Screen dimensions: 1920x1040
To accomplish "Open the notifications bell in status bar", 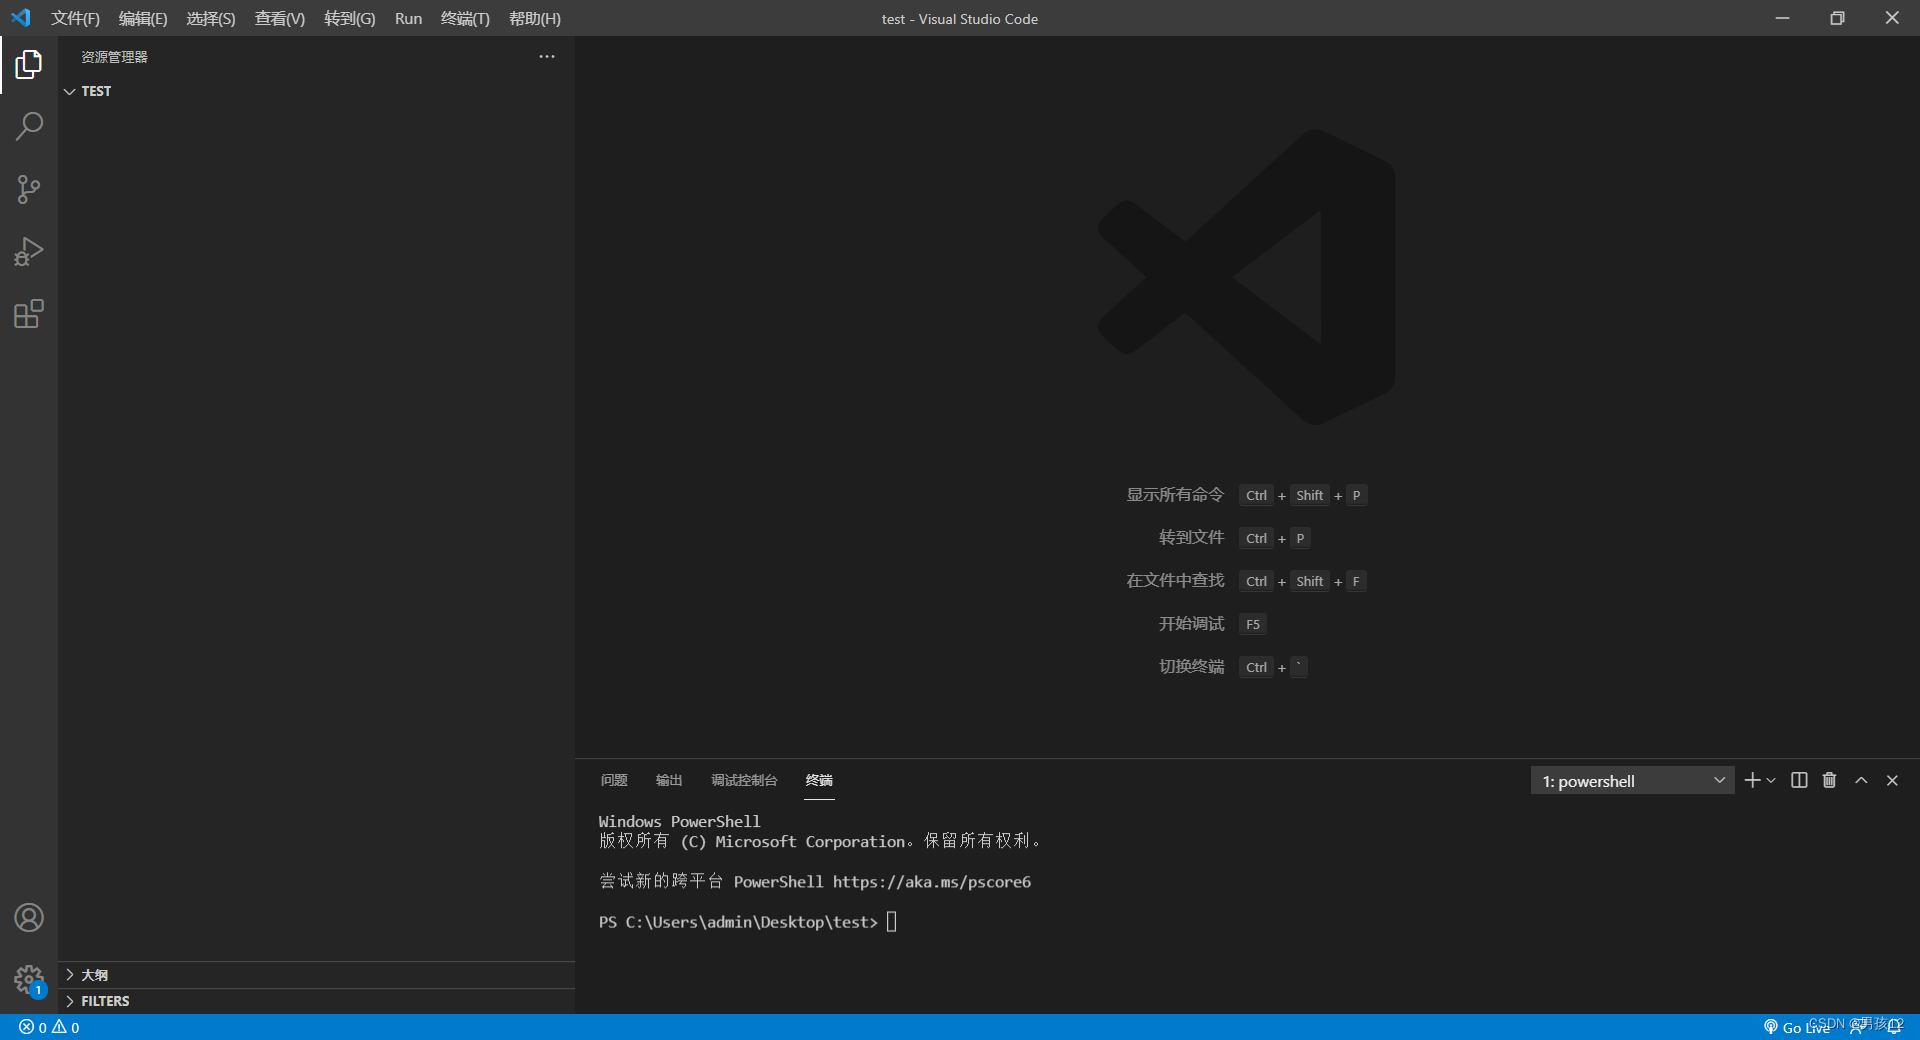I will tap(1895, 1027).
